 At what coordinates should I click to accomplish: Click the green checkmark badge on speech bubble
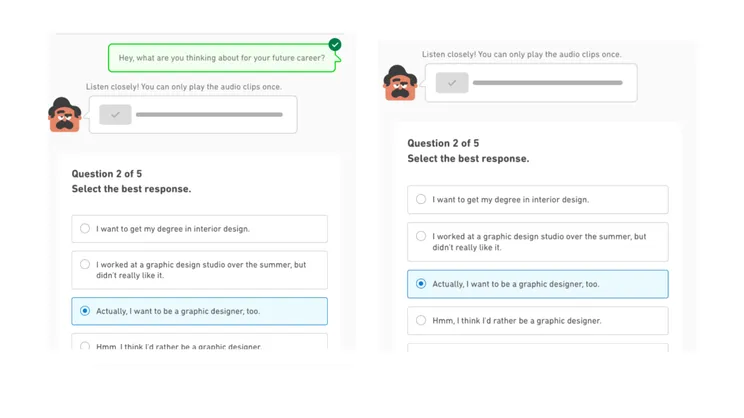(335, 45)
